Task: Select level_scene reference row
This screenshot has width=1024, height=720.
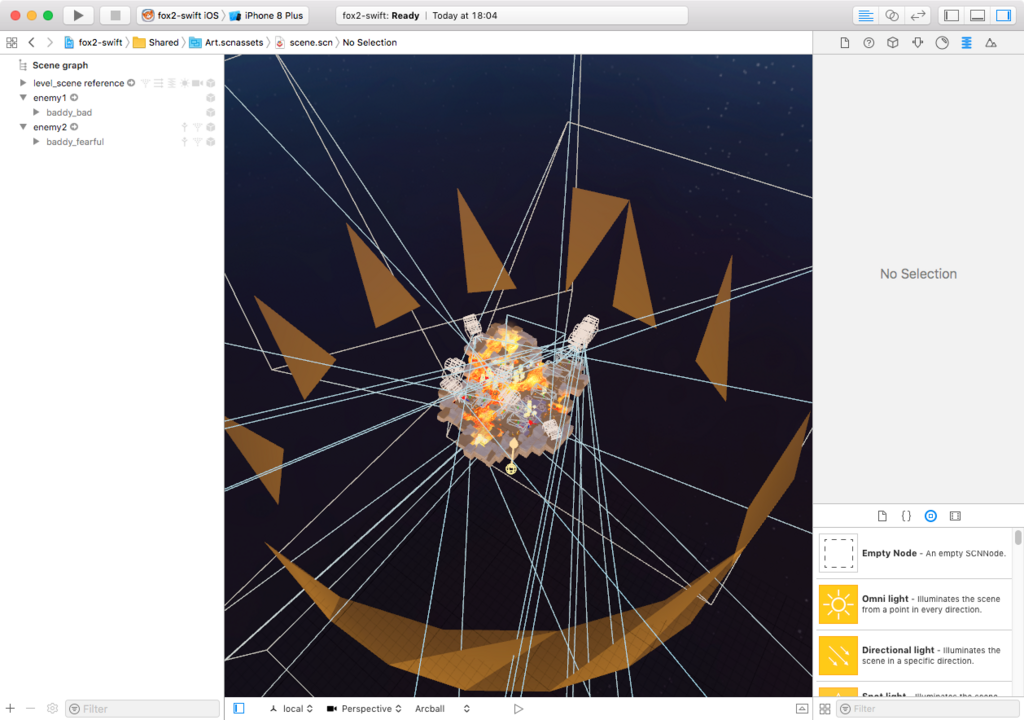Action: (x=112, y=83)
